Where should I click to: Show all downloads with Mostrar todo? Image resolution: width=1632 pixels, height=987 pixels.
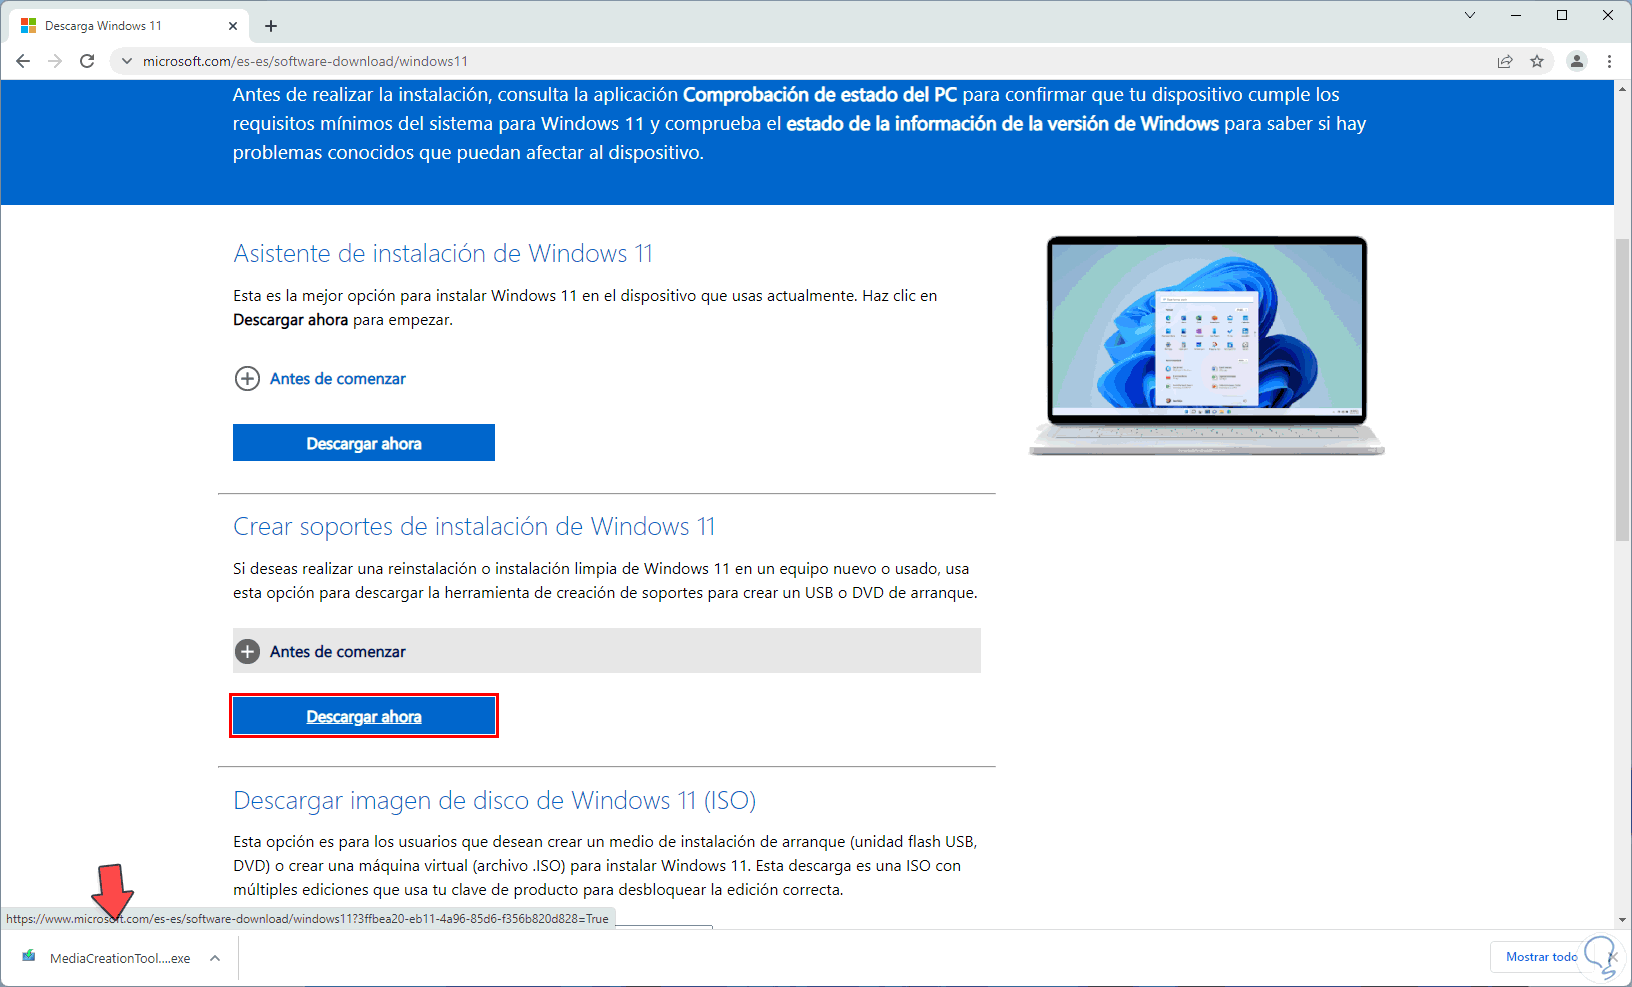(1541, 957)
